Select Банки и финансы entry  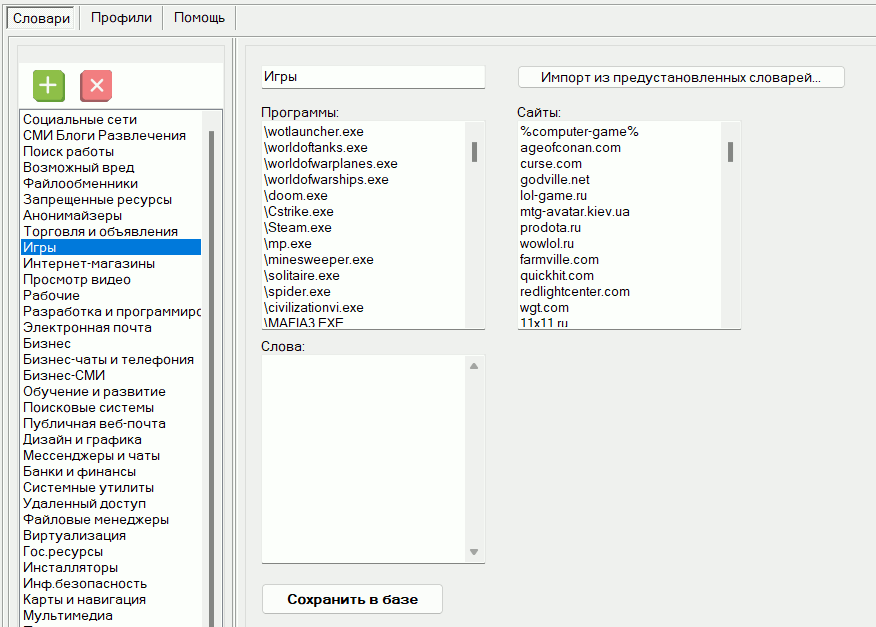pos(79,472)
